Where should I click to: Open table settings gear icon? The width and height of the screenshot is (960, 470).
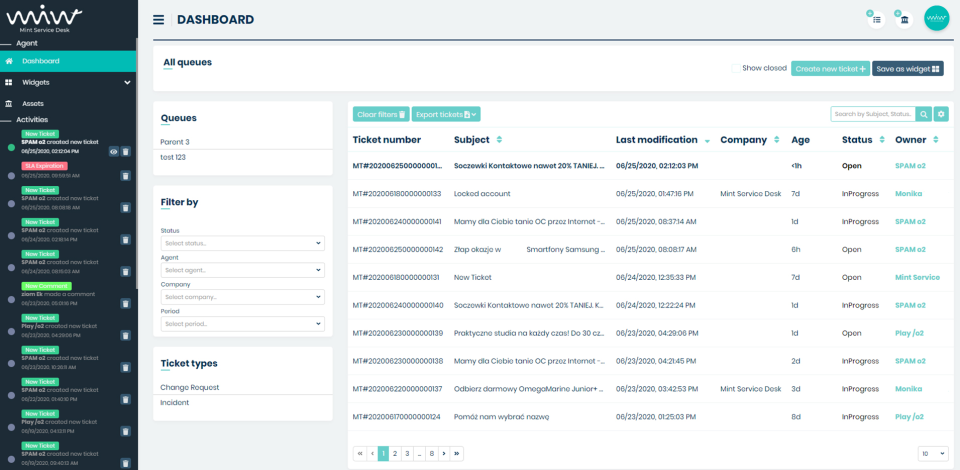pos(941,114)
